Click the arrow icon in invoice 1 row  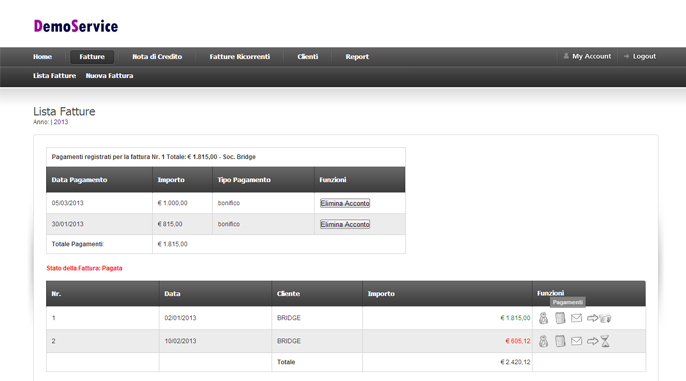592,318
